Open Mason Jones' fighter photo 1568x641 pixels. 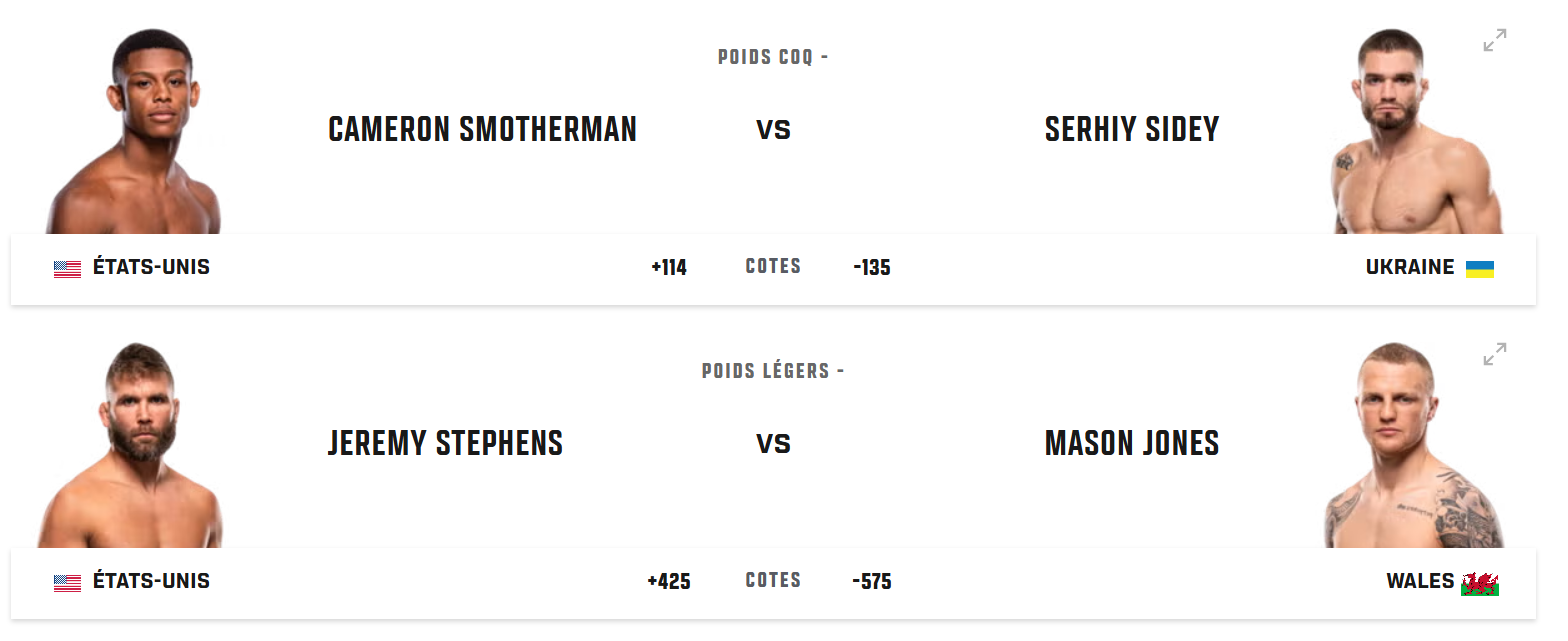click(1413, 445)
